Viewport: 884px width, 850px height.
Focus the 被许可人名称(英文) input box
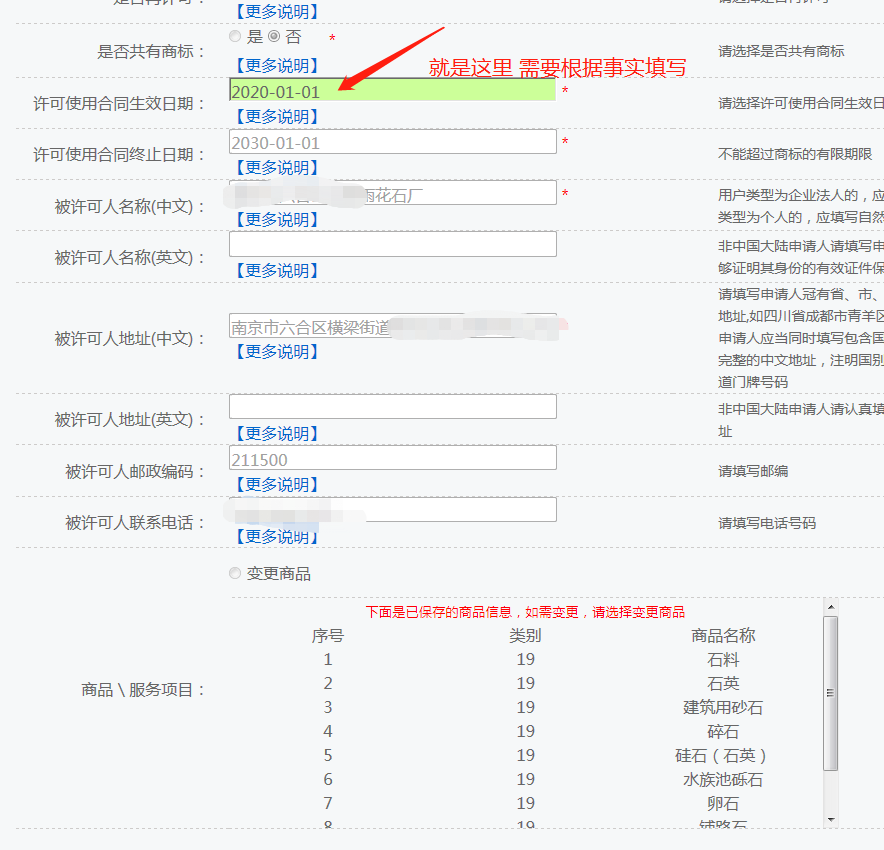click(x=392, y=244)
